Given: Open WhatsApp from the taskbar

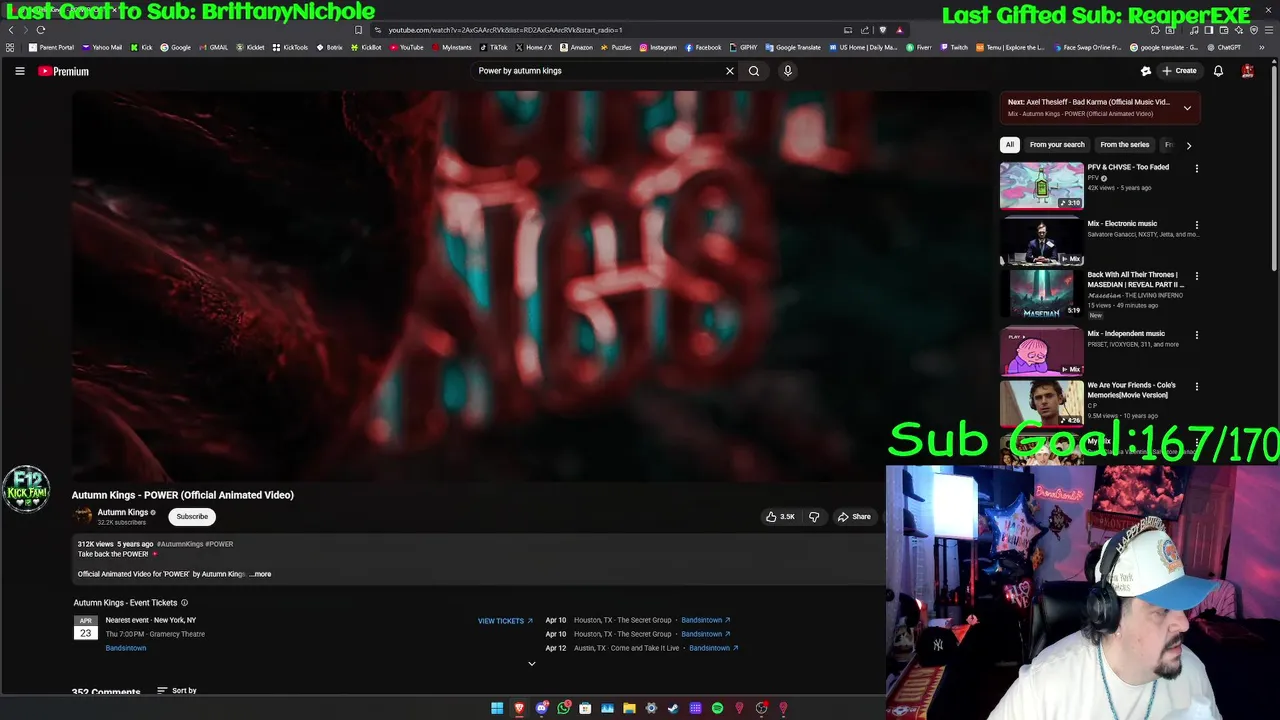Looking at the screenshot, I should [564, 708].
